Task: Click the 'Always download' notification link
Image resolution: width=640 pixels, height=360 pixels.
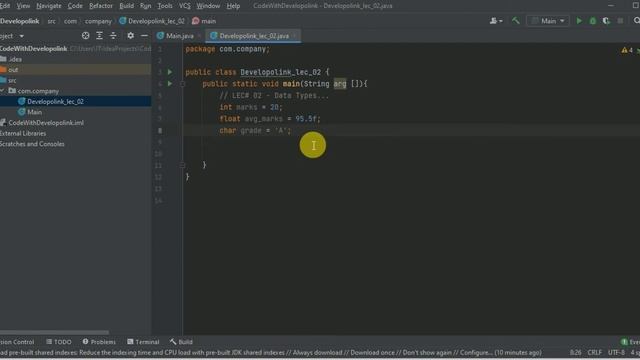Action: coord(317,352)
